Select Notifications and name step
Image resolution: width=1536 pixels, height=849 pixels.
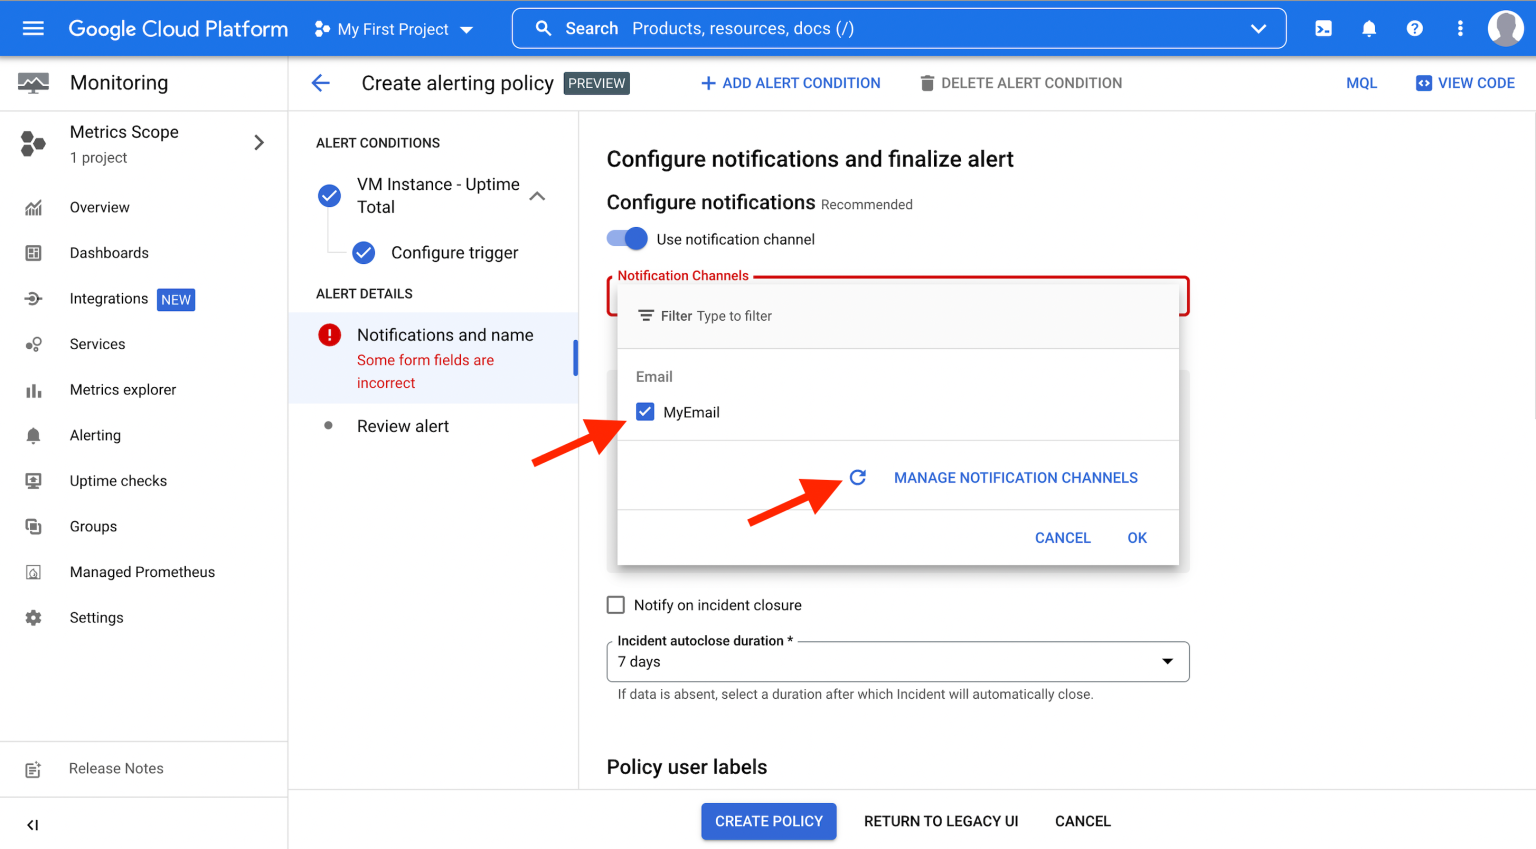pyautogui.click(x=445, y=335)
